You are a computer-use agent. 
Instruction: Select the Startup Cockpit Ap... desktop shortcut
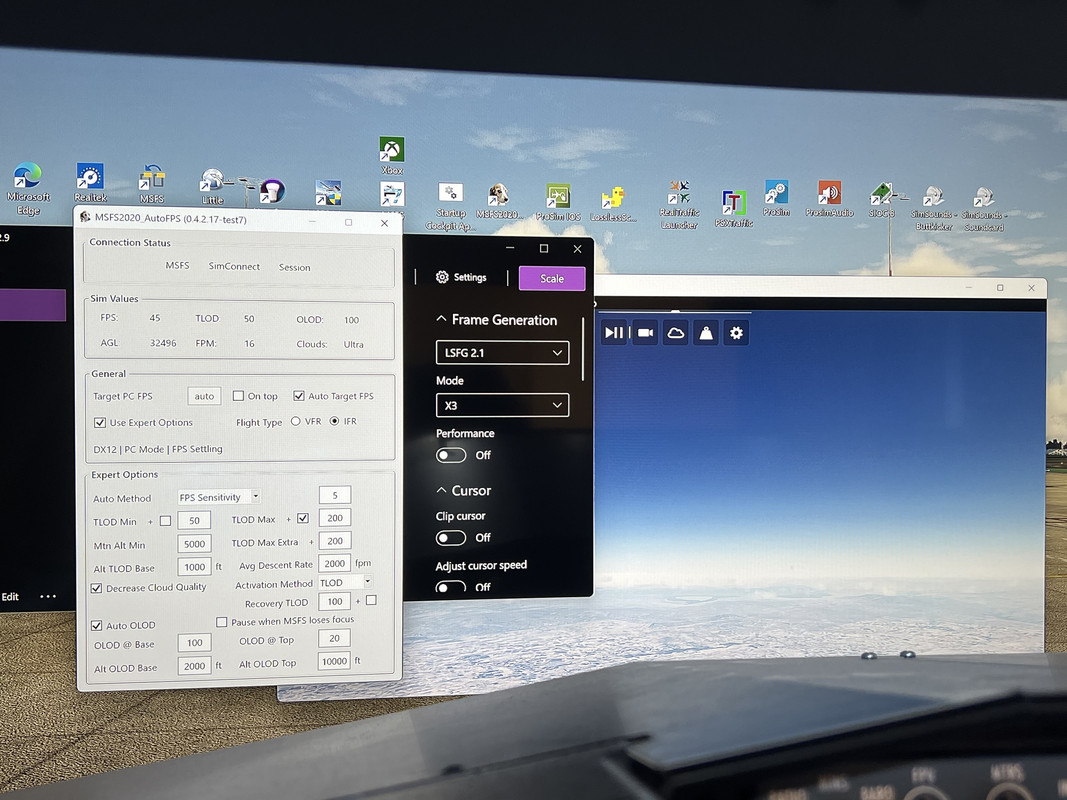pos(450,207)
